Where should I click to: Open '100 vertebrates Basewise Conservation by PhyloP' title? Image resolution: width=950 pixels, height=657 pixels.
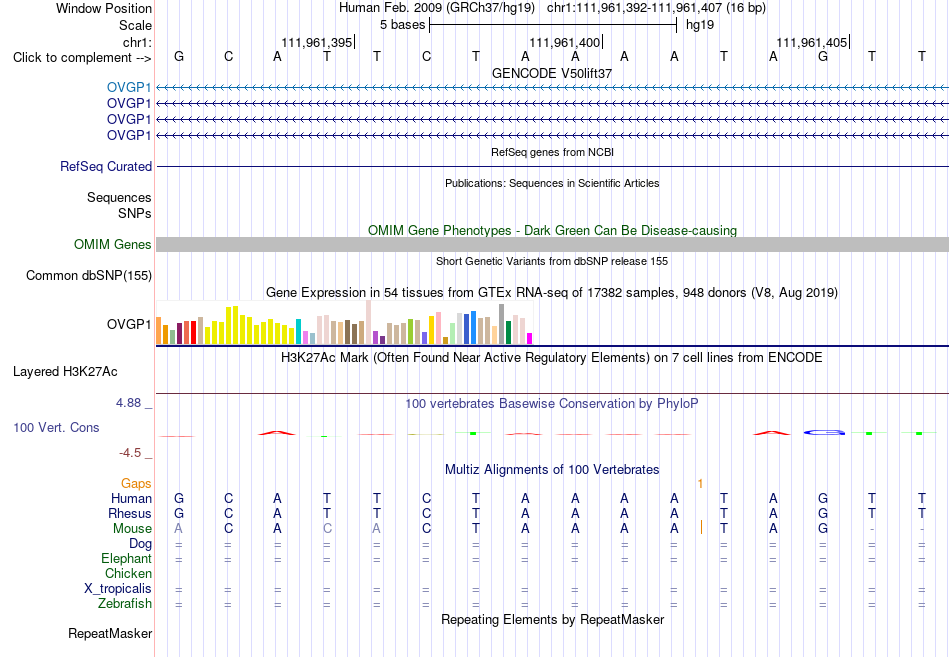[x=552, y=404]
